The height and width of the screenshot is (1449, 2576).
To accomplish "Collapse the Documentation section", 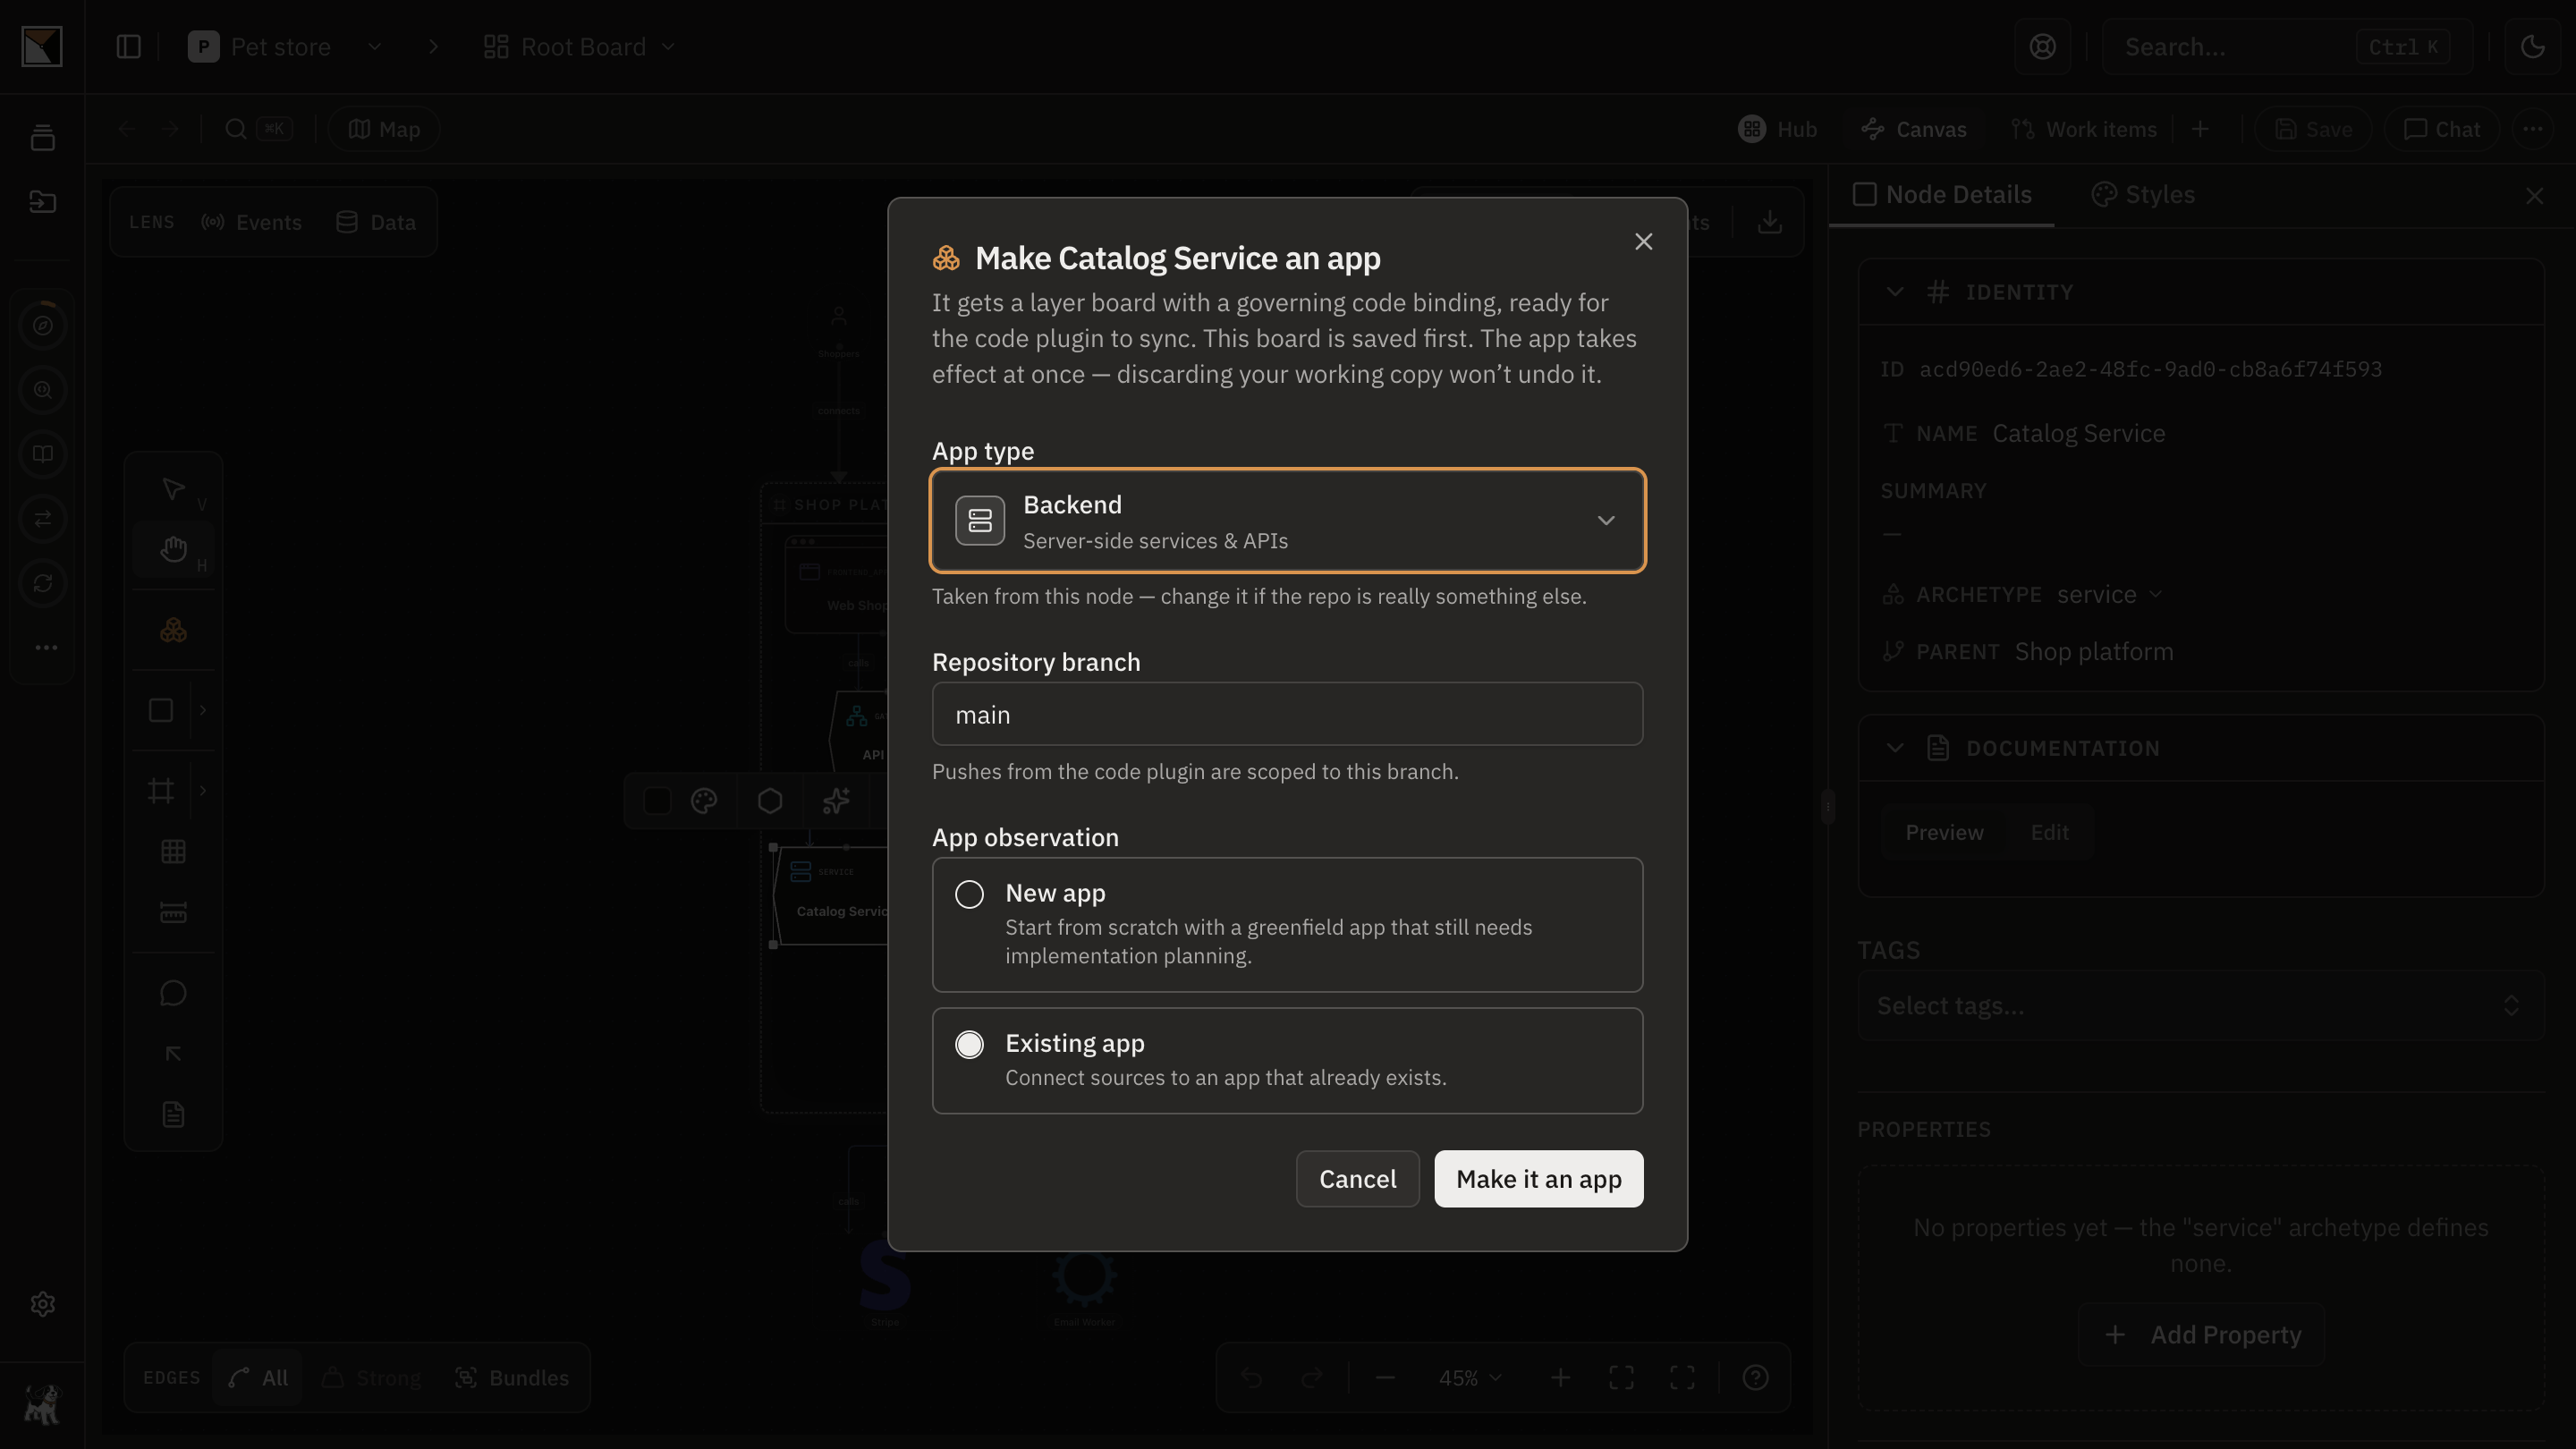I will (1894, 748).
